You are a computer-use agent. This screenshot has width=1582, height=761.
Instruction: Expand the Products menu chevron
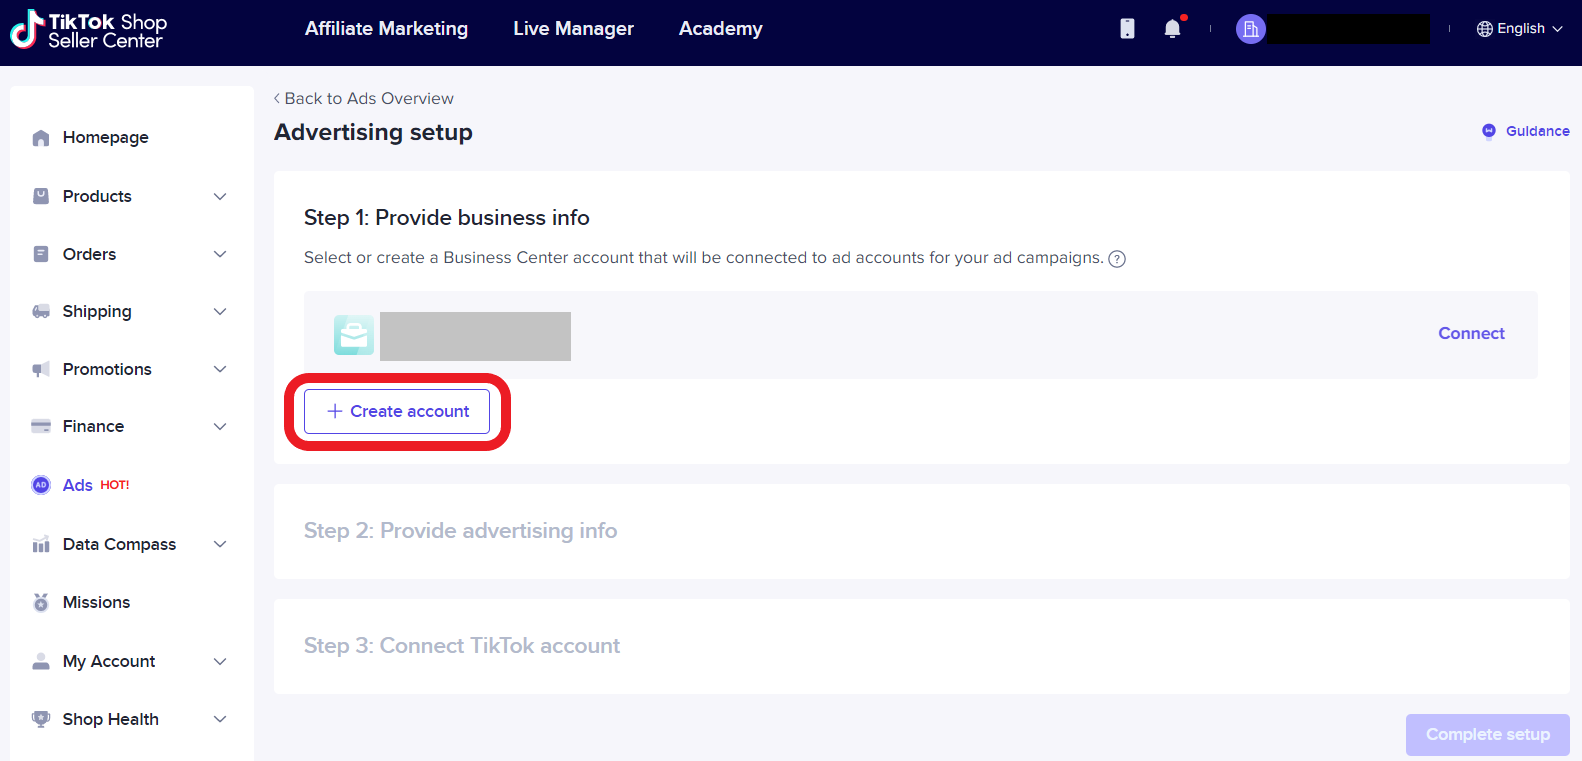[220, 196]
